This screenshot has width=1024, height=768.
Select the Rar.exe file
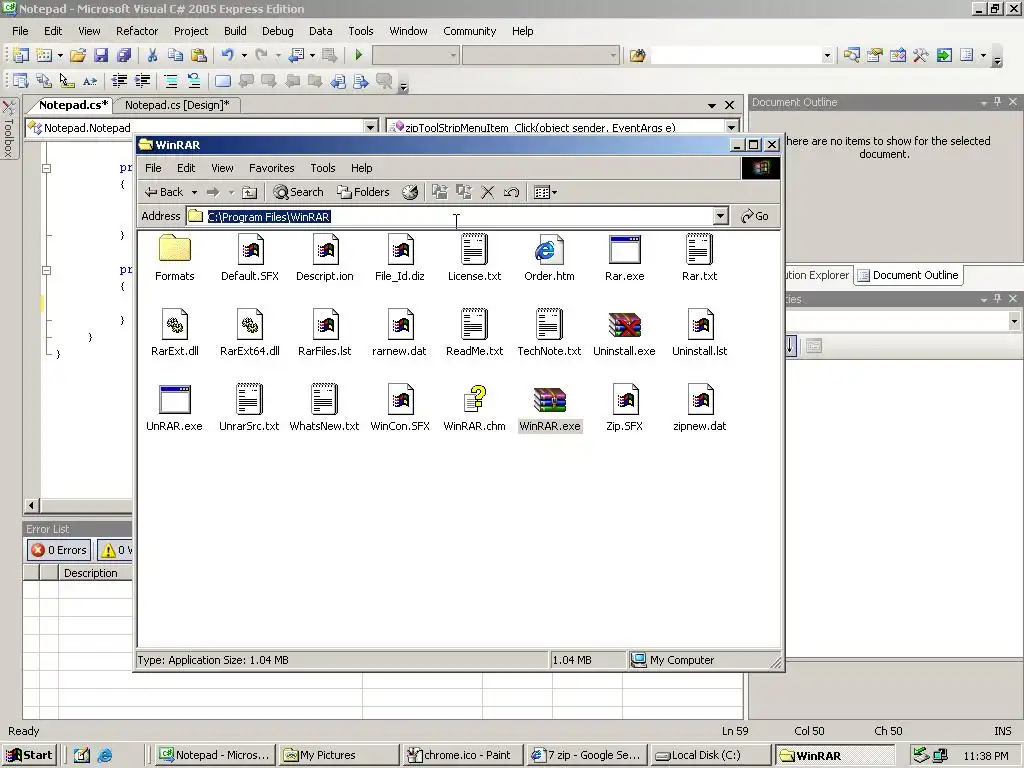coord(624,258)
